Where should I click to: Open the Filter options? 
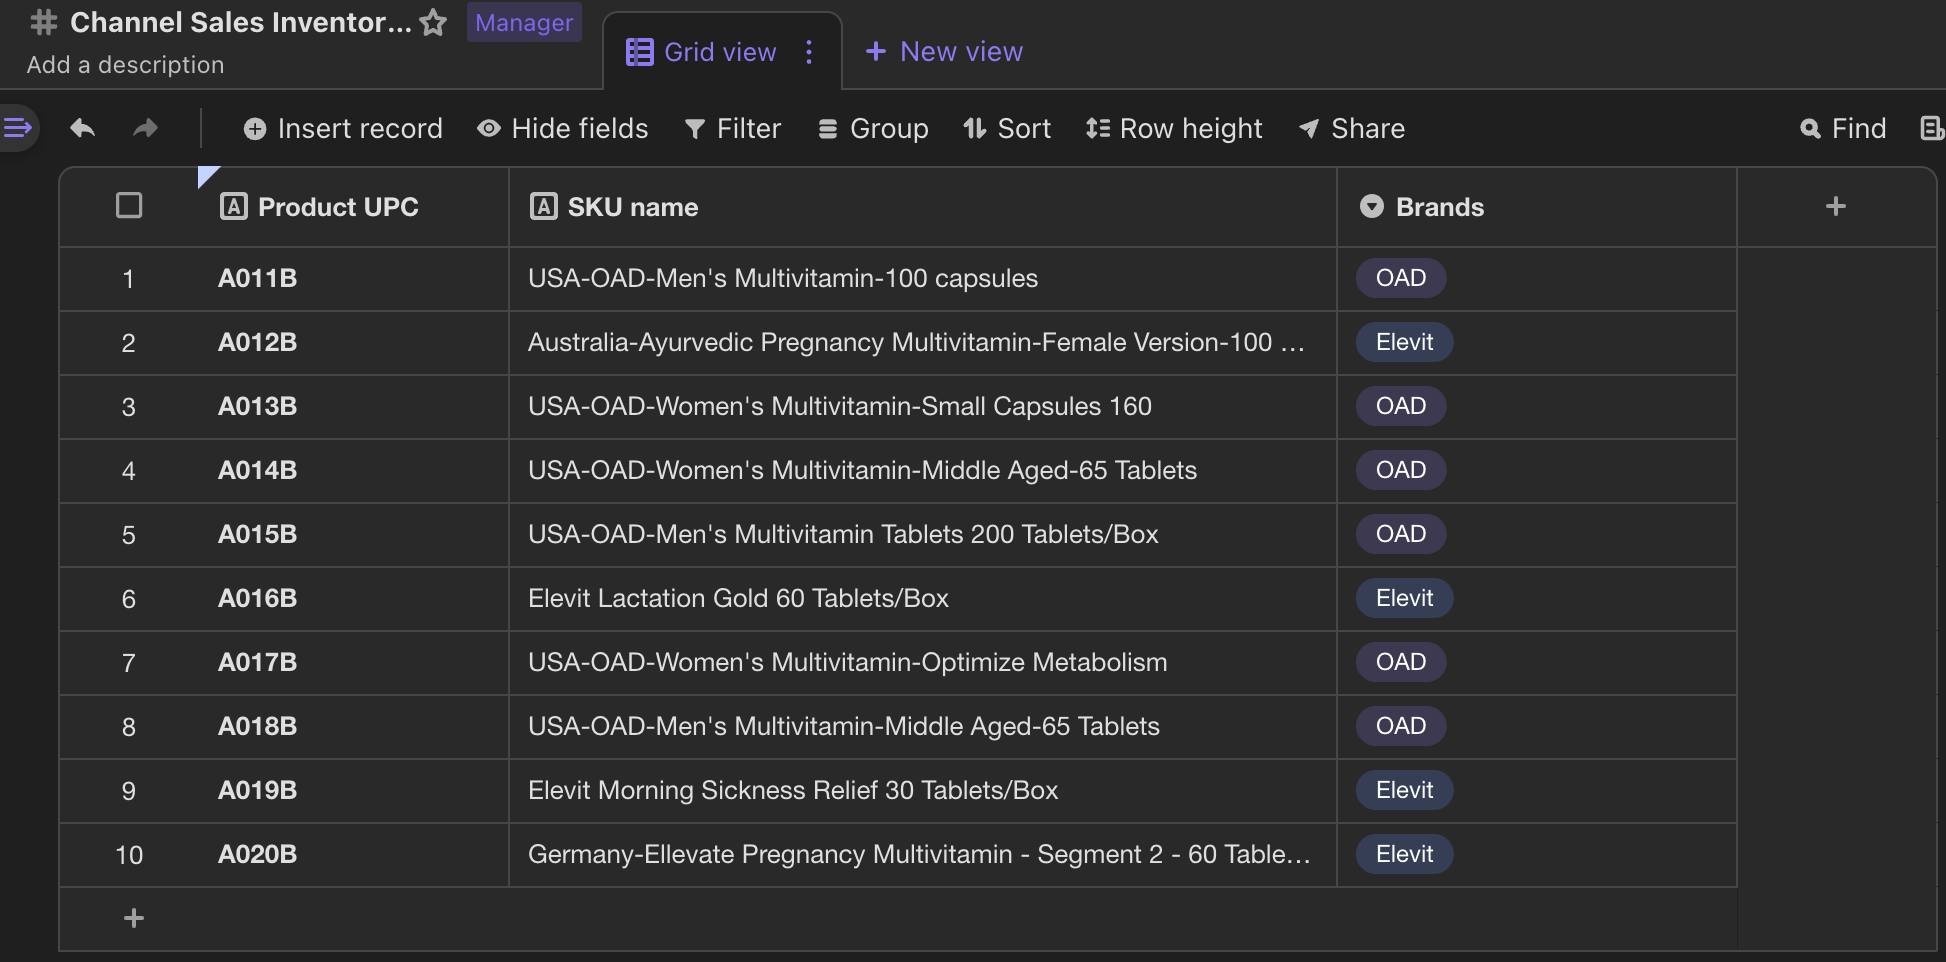tap(733, 129)
